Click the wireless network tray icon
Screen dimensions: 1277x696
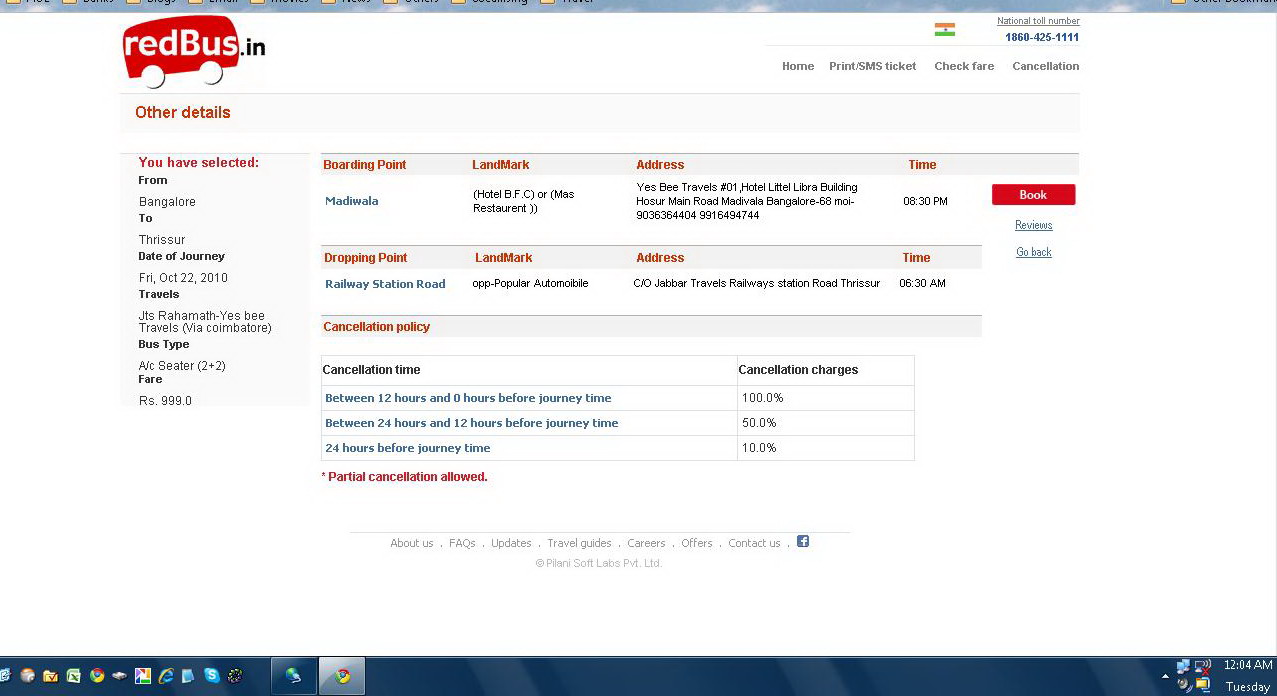[x=1203, y=666]
